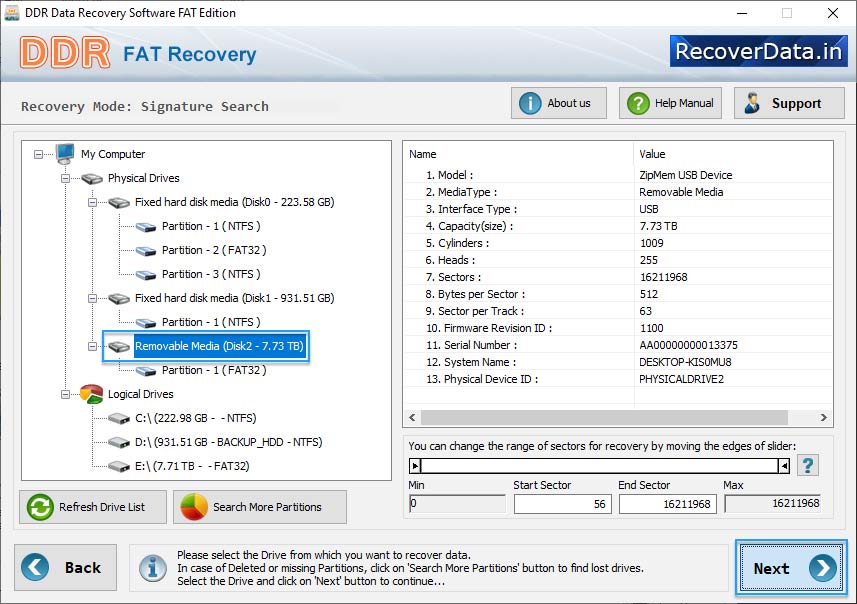857x604 pixels.
Task: Click the E:\ FAT32 drive icon
Action: (x=119, y=467)
